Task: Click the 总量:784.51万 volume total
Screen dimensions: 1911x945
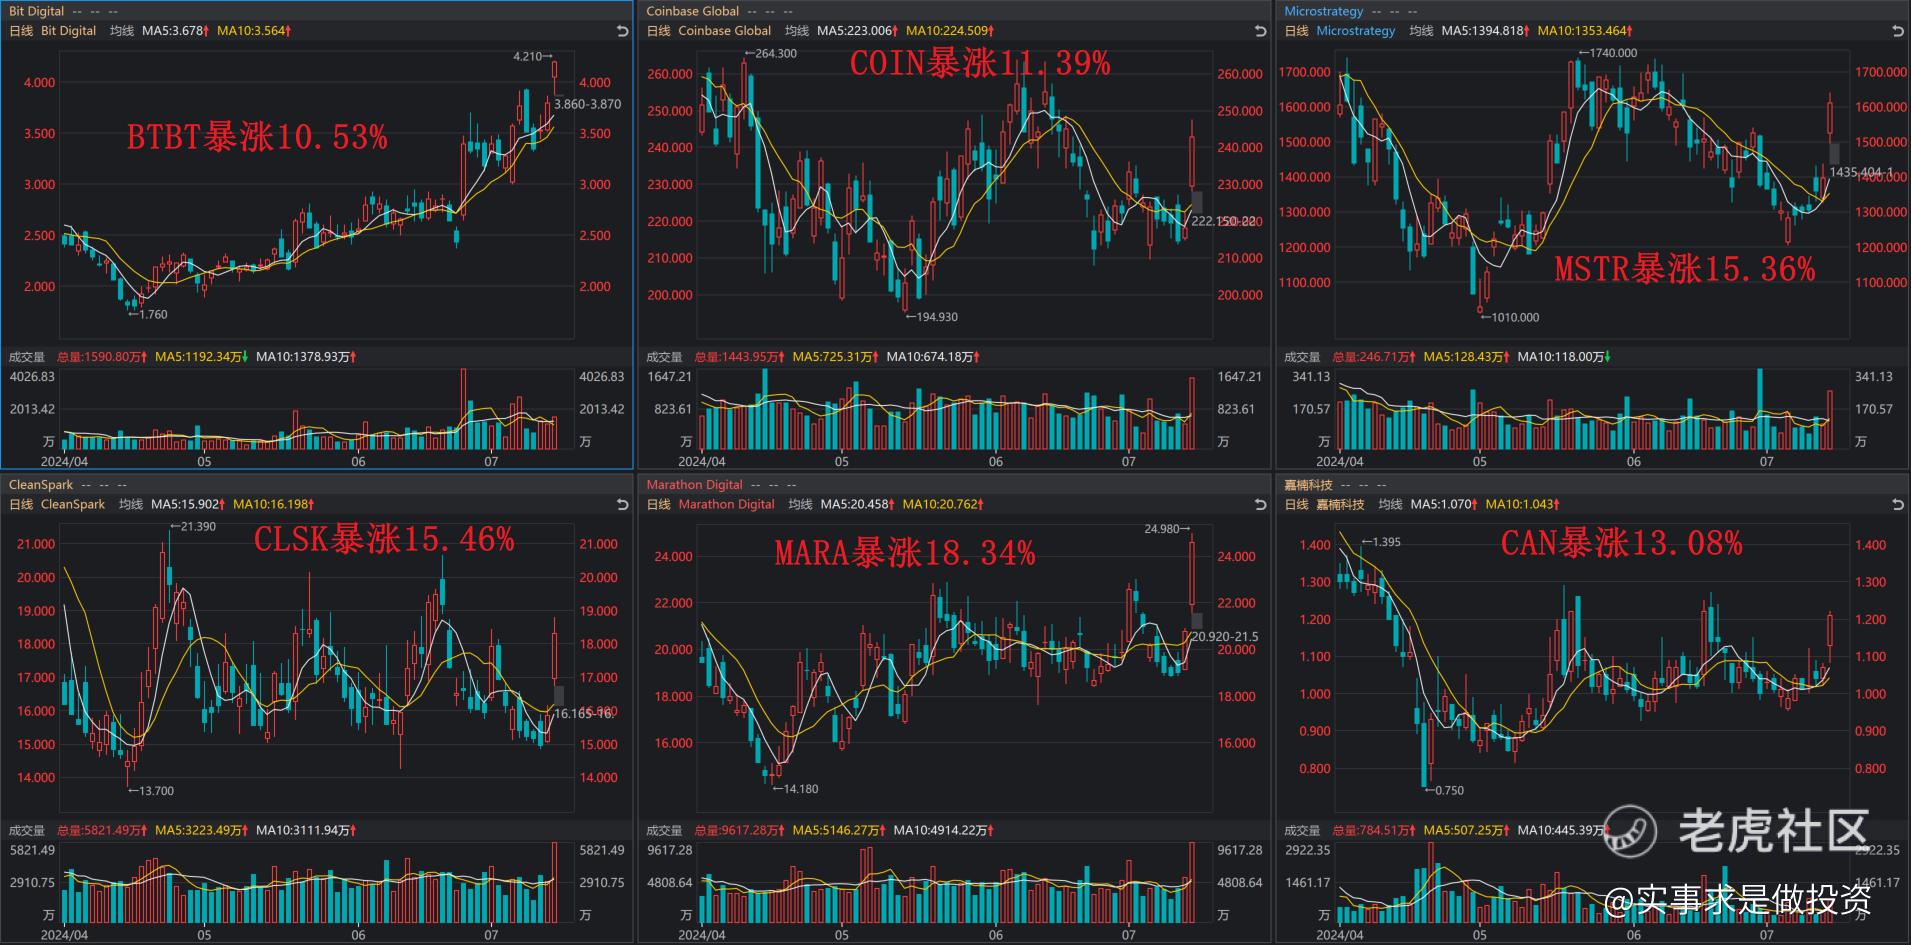Action: [x=1375, y=831]
